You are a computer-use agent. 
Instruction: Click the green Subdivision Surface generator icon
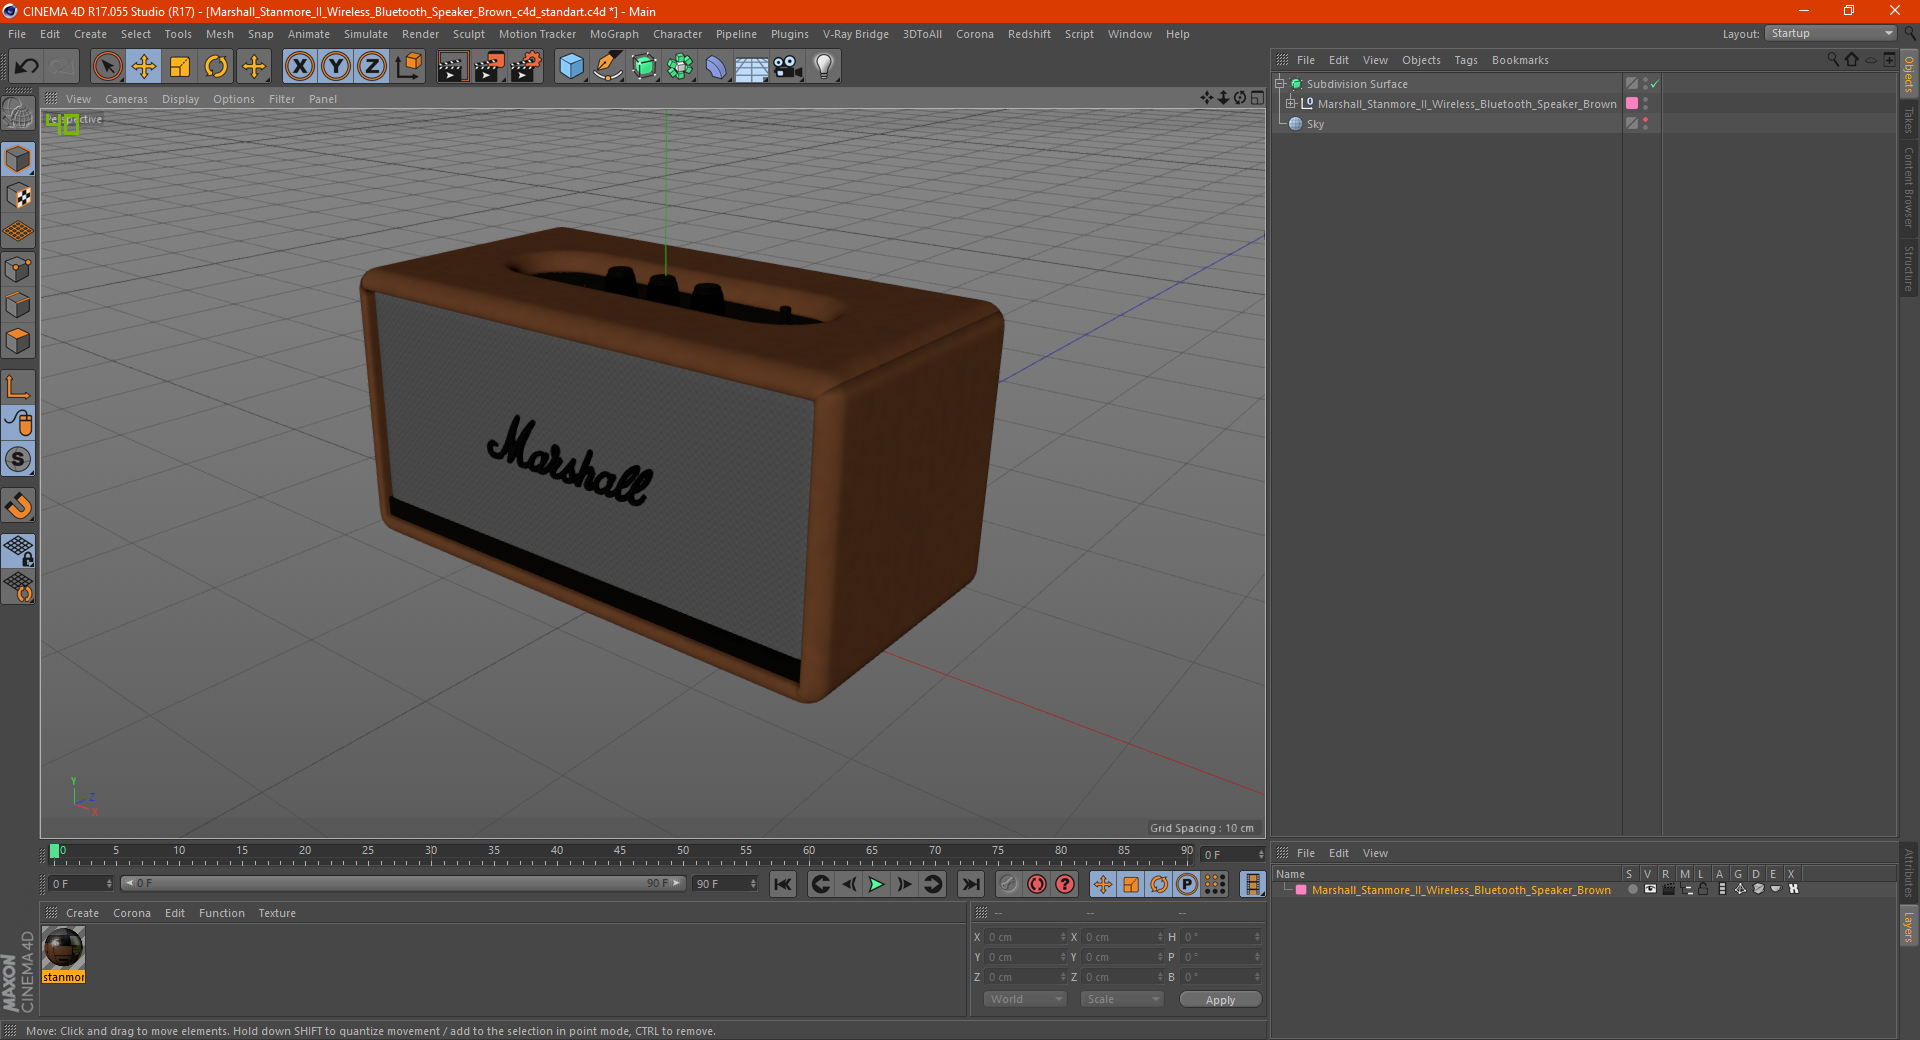point(644,67)
